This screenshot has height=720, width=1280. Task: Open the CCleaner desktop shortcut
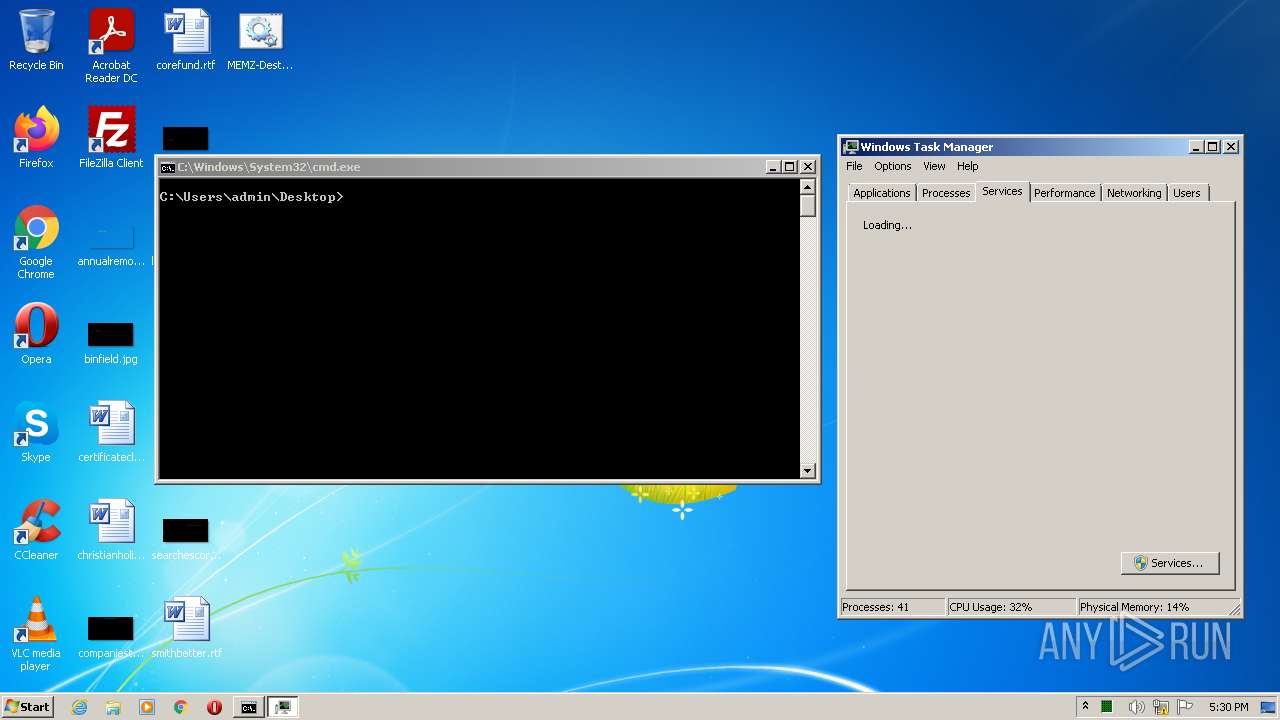(x=36, y=530)
